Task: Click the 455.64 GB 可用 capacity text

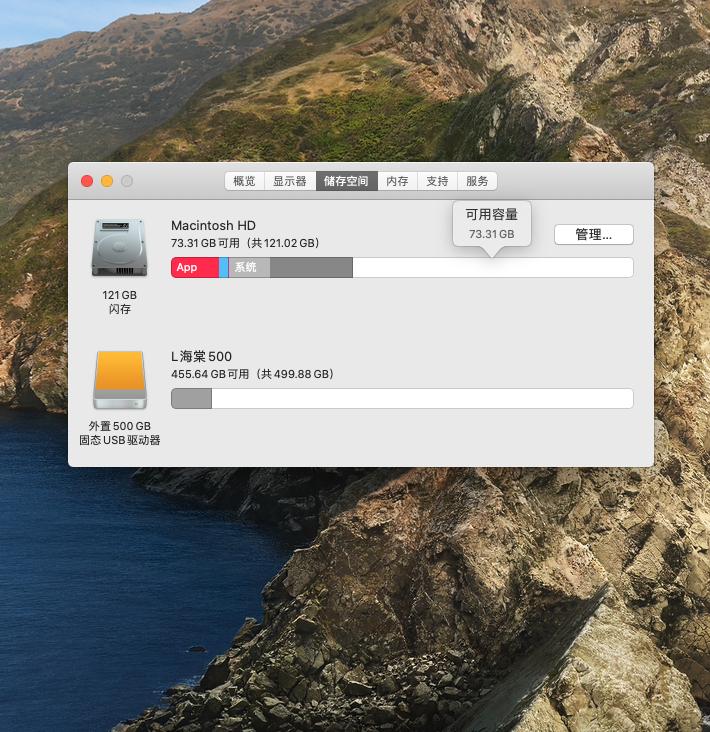Action: click(x=252, y=374)
